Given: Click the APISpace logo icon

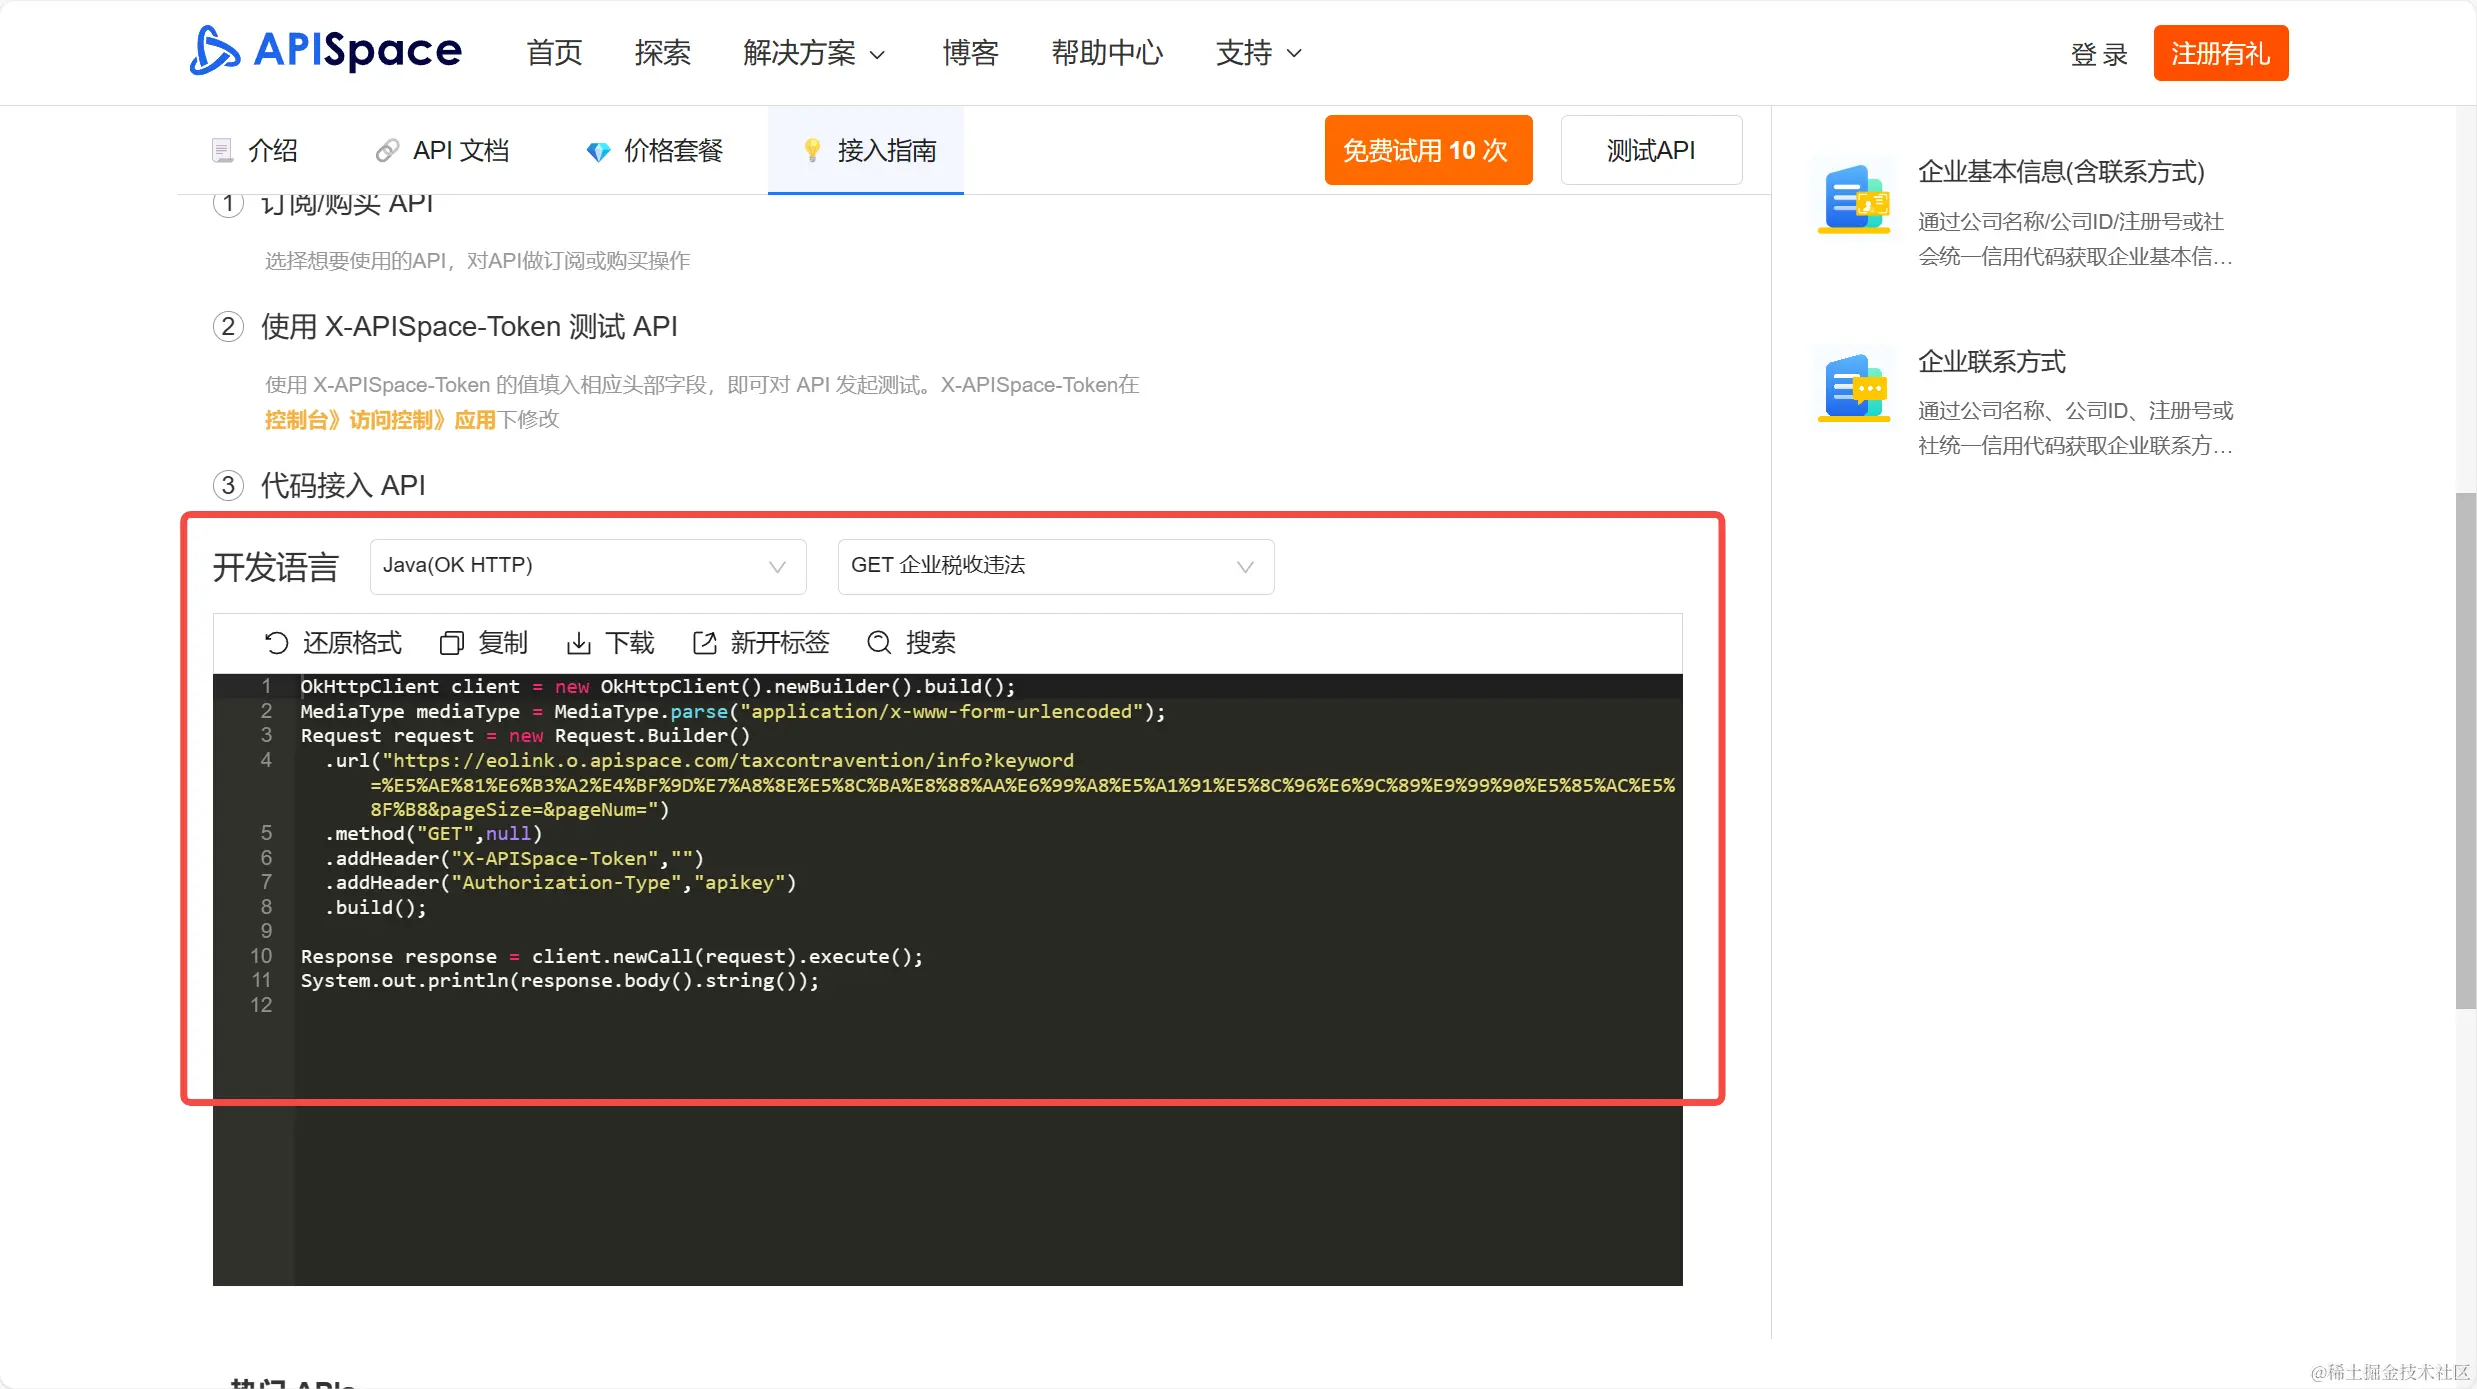Looking at the screenshot, I should (x=214, y=51).
